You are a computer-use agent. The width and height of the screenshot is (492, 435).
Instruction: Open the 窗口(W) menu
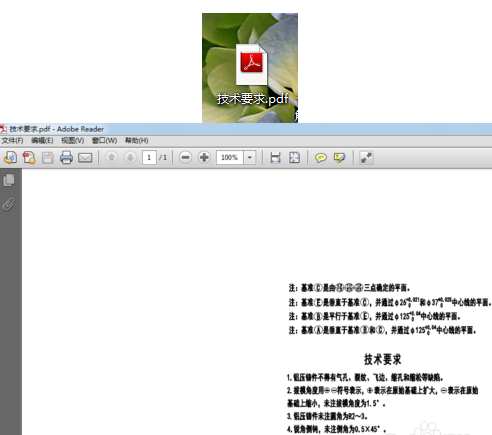pos(105,141)
